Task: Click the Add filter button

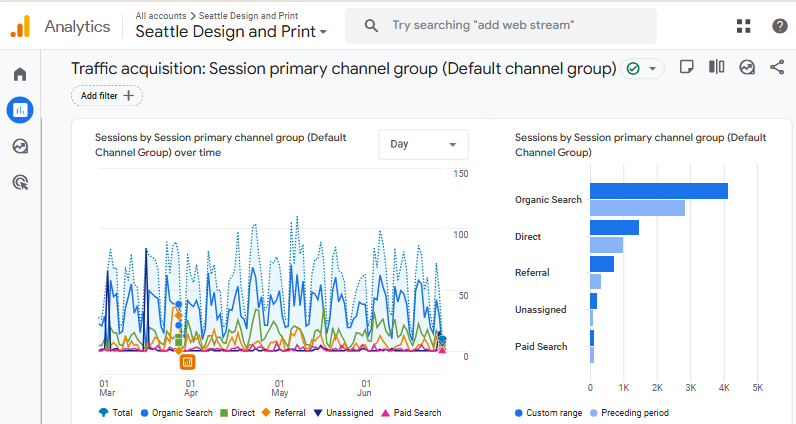Action: 107,96
